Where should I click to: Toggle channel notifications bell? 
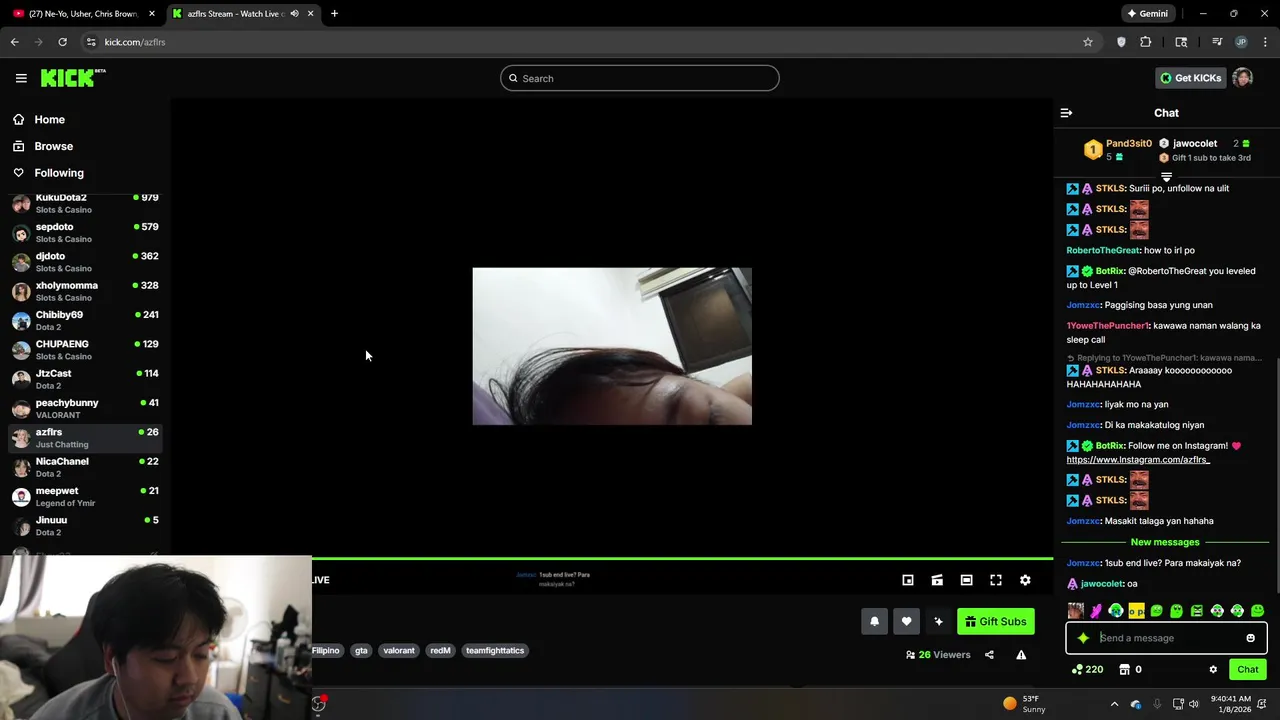(874, 621)
